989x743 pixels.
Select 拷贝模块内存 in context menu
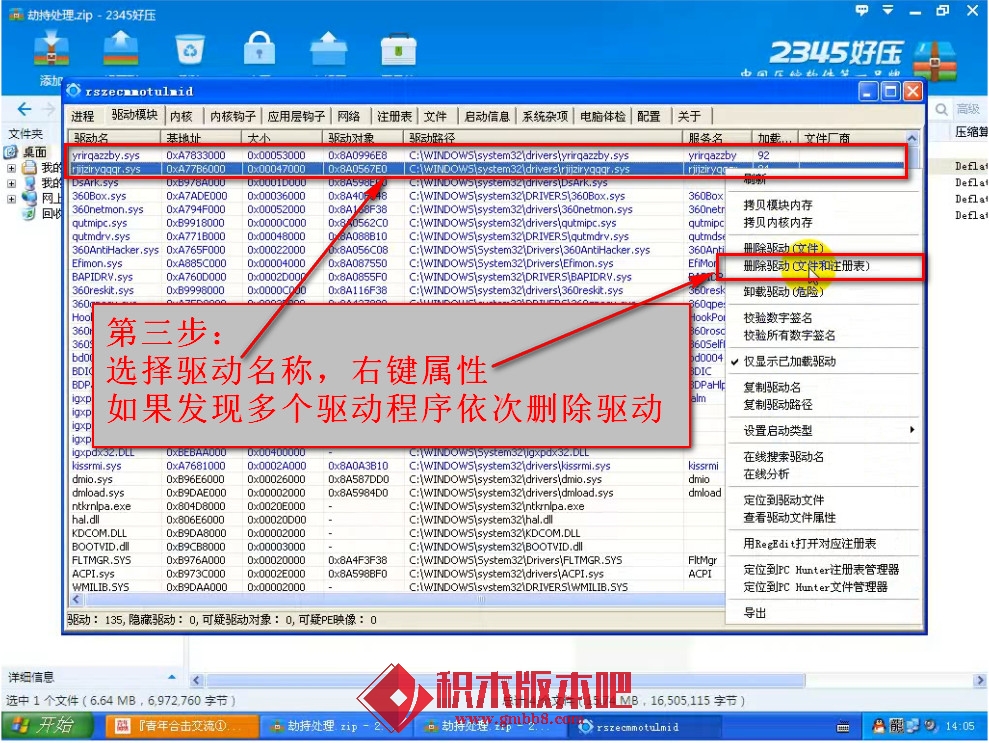pos(778,205)
